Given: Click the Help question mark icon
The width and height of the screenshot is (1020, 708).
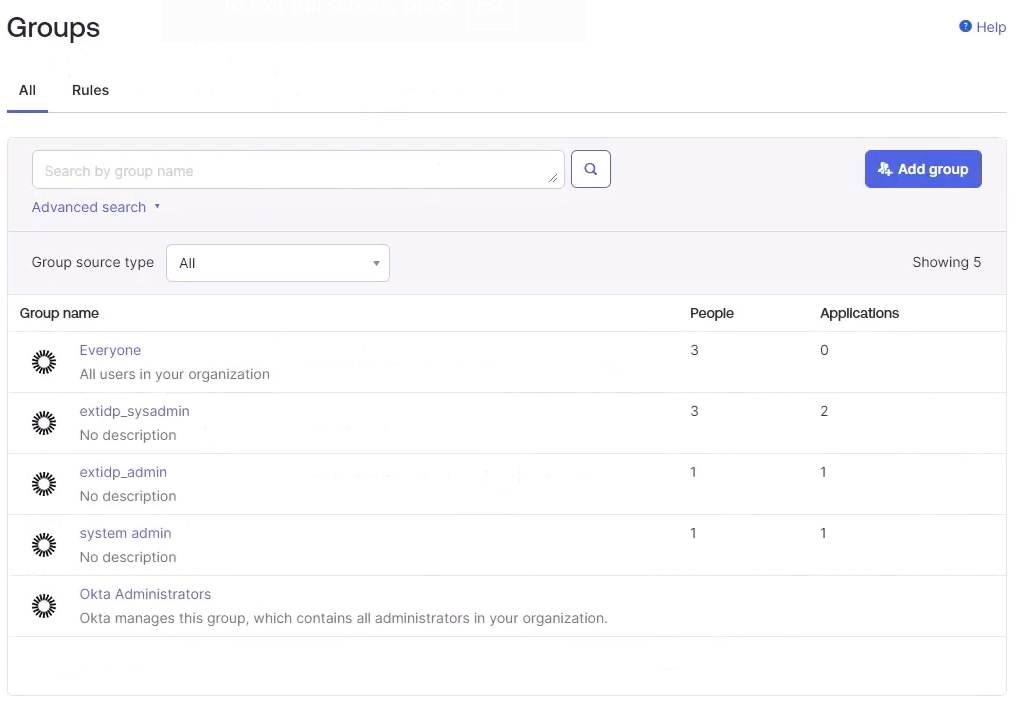Looking at the screenshot, I should [965, 27].
